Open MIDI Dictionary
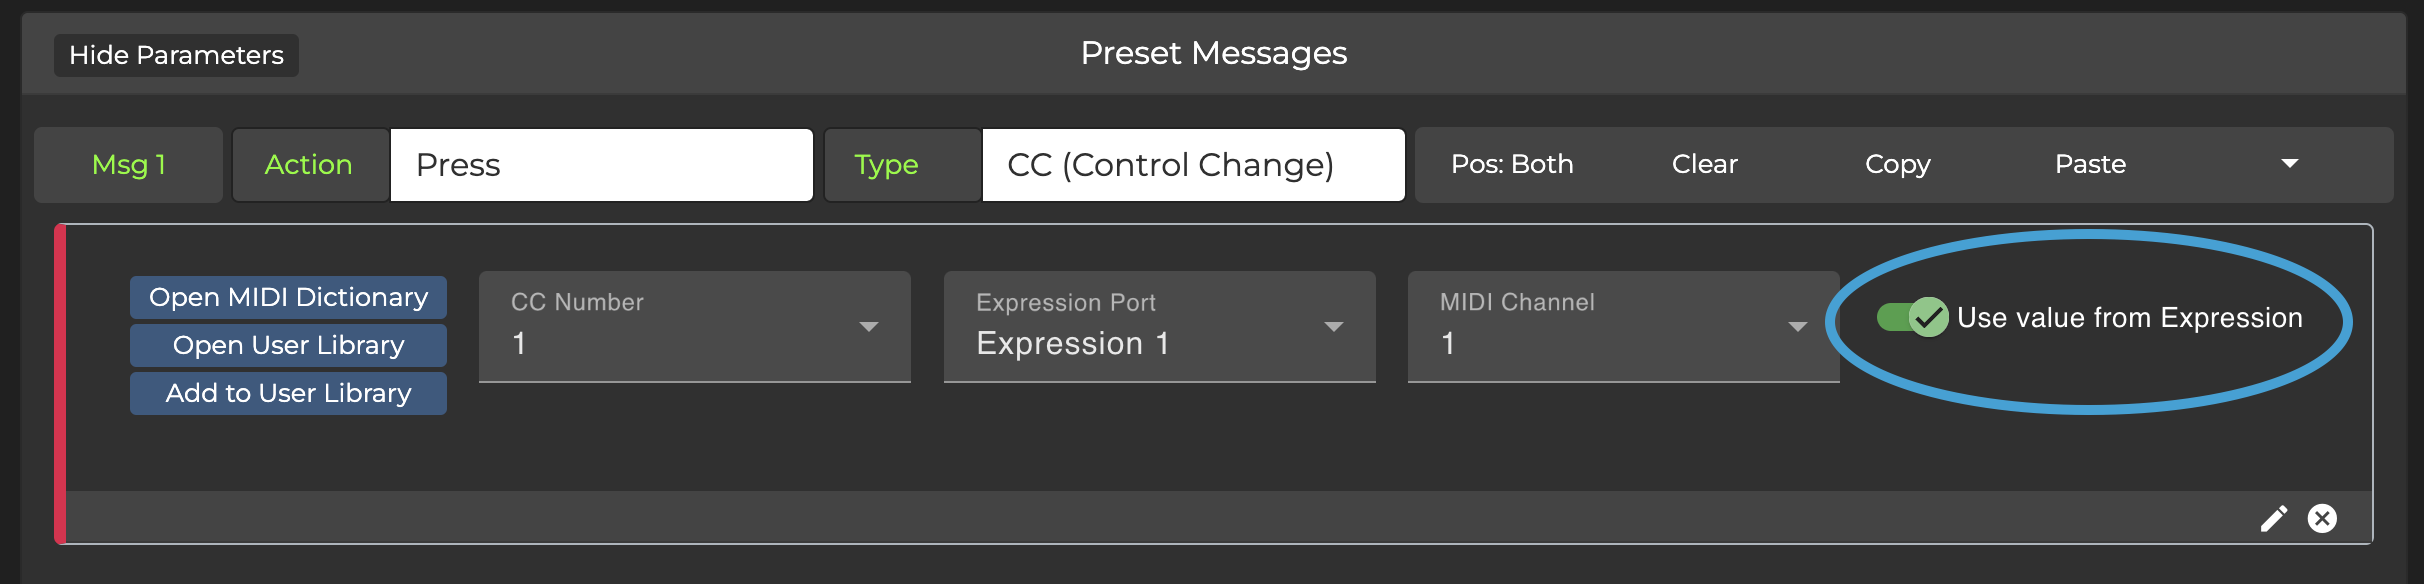The width and height of the screenshot is (2424, 584). click(288, 297)
